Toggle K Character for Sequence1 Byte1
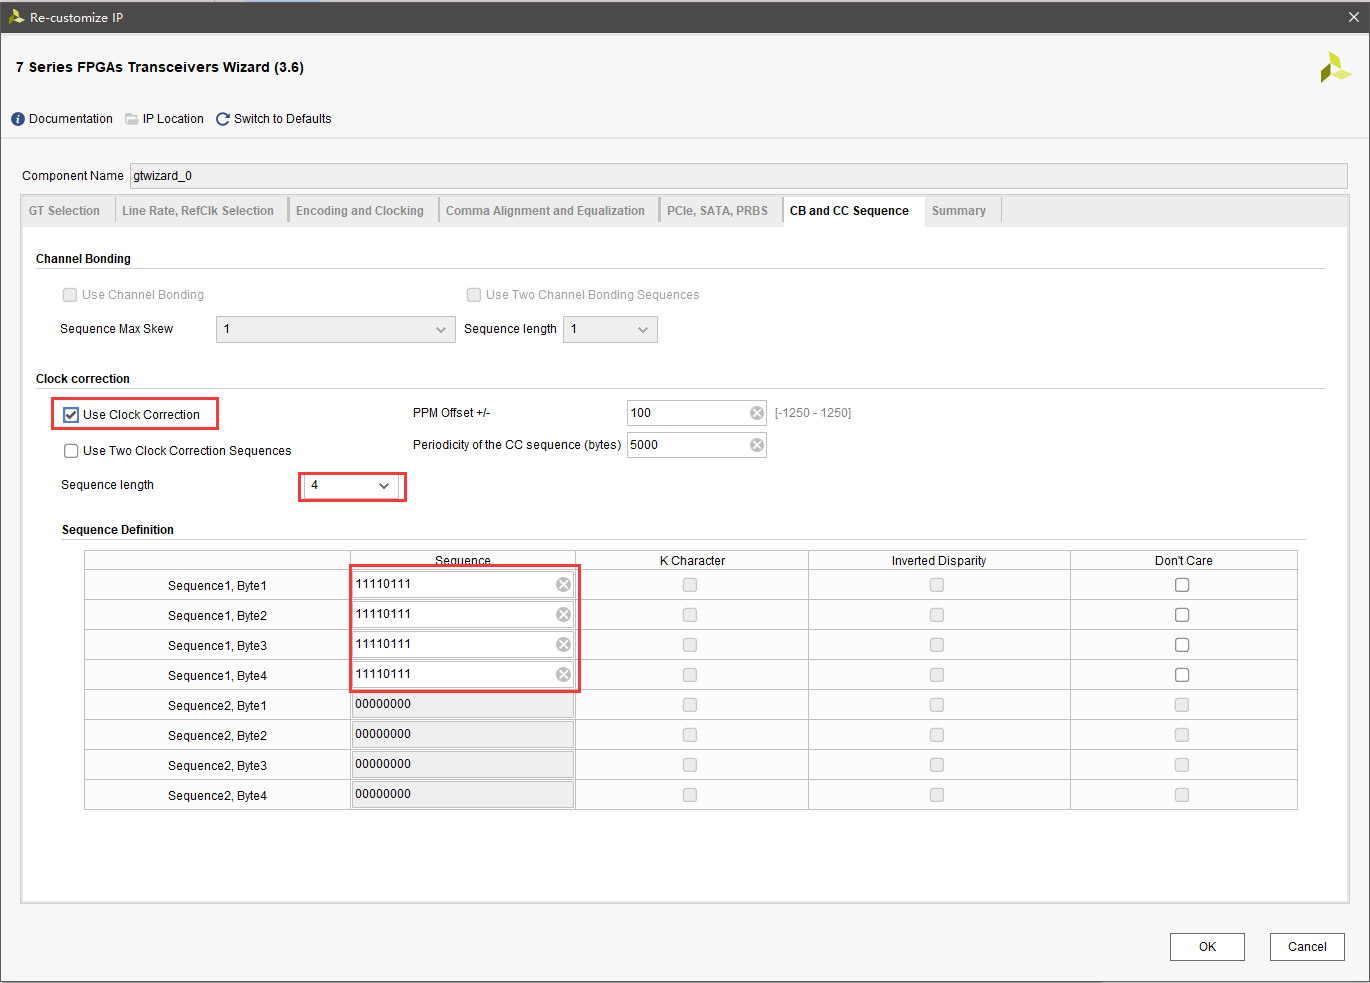Screen dimensions: 1370x983 pyautogui.click(x=690, y=585)
